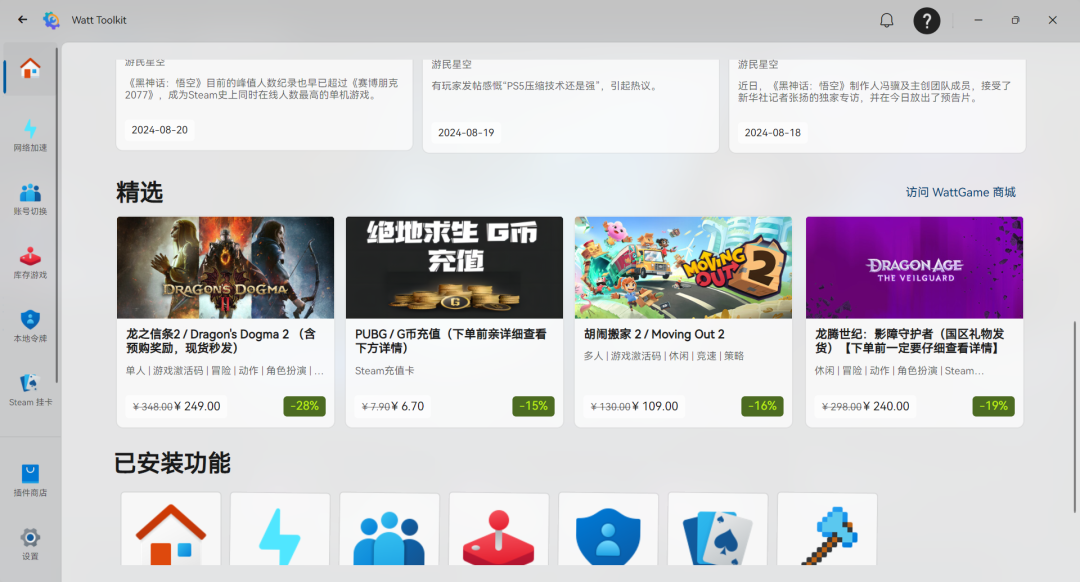1080x582 pixels.
Task: Click the 龙之信条2 / Dragon's Dogma 2 title
Action: pyautogui.click(x=220, y=341)
